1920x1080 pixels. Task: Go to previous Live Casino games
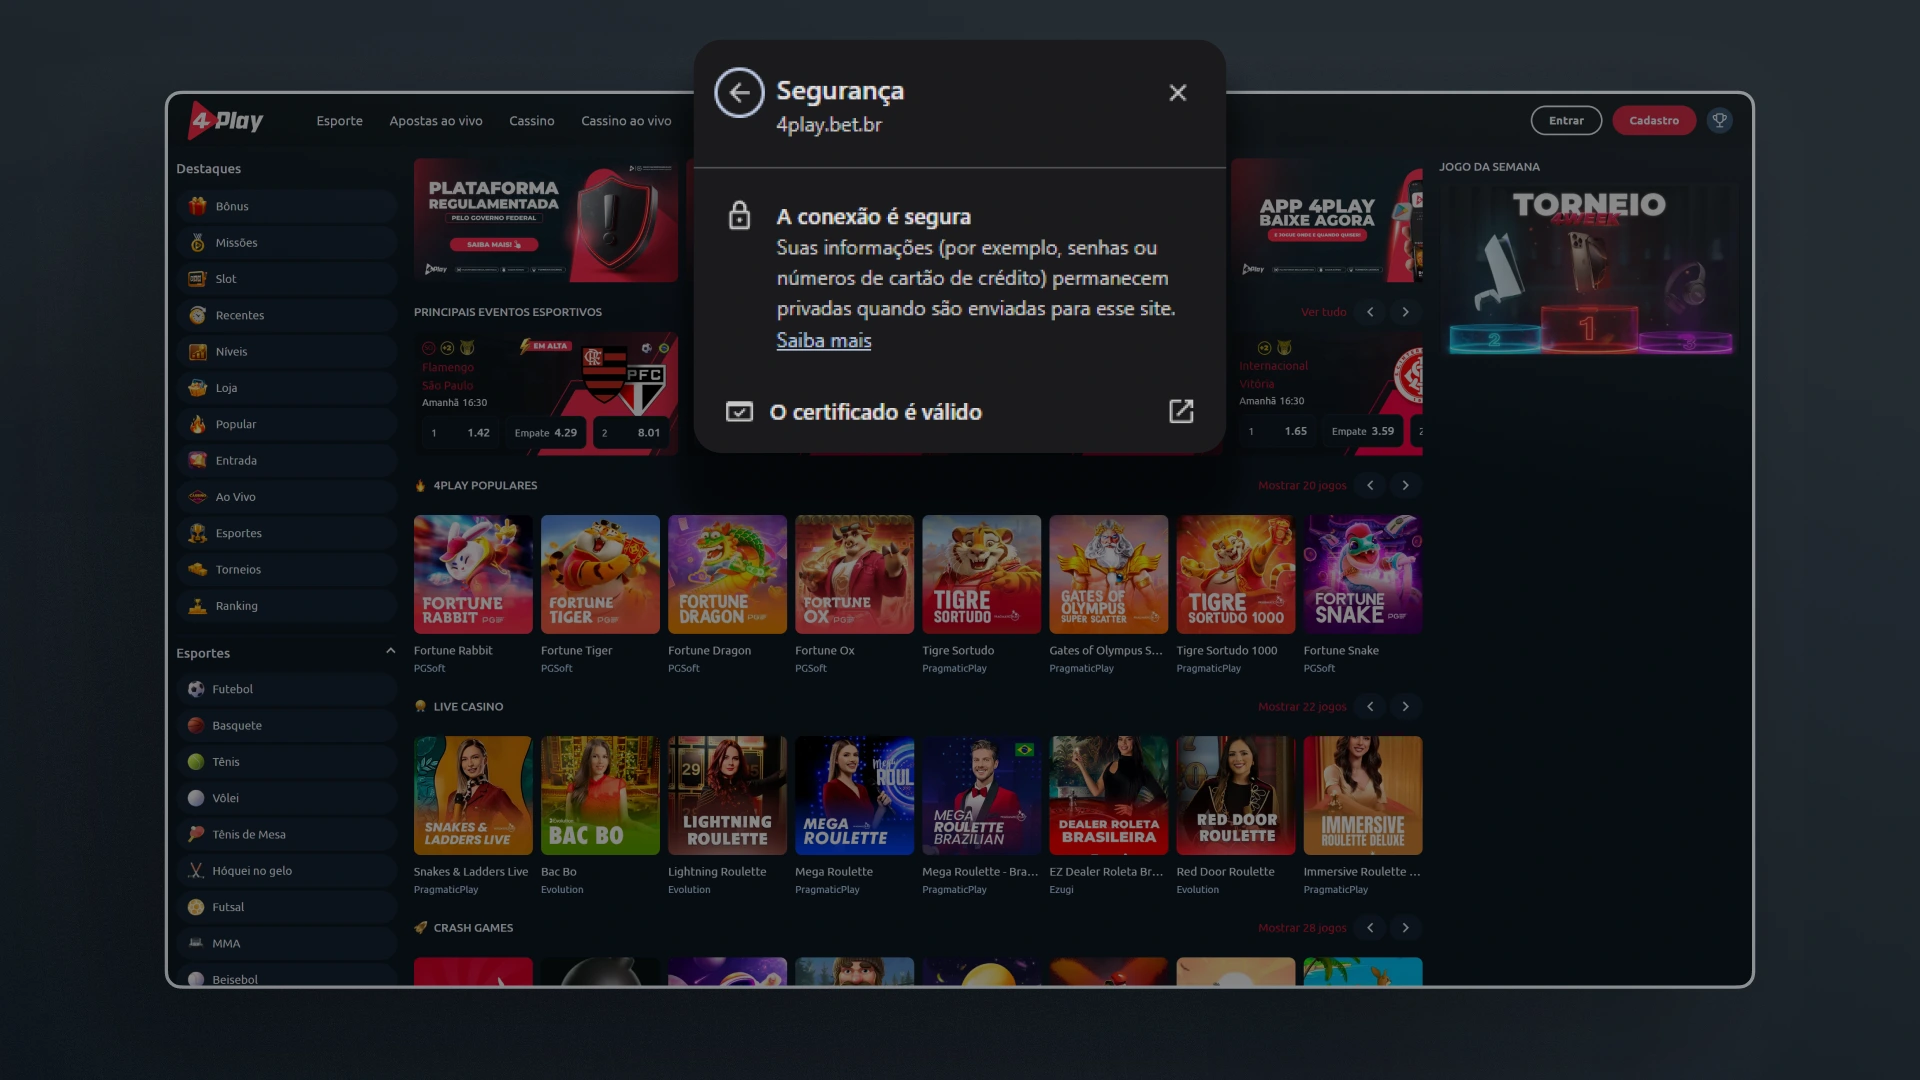point(1370,707)
